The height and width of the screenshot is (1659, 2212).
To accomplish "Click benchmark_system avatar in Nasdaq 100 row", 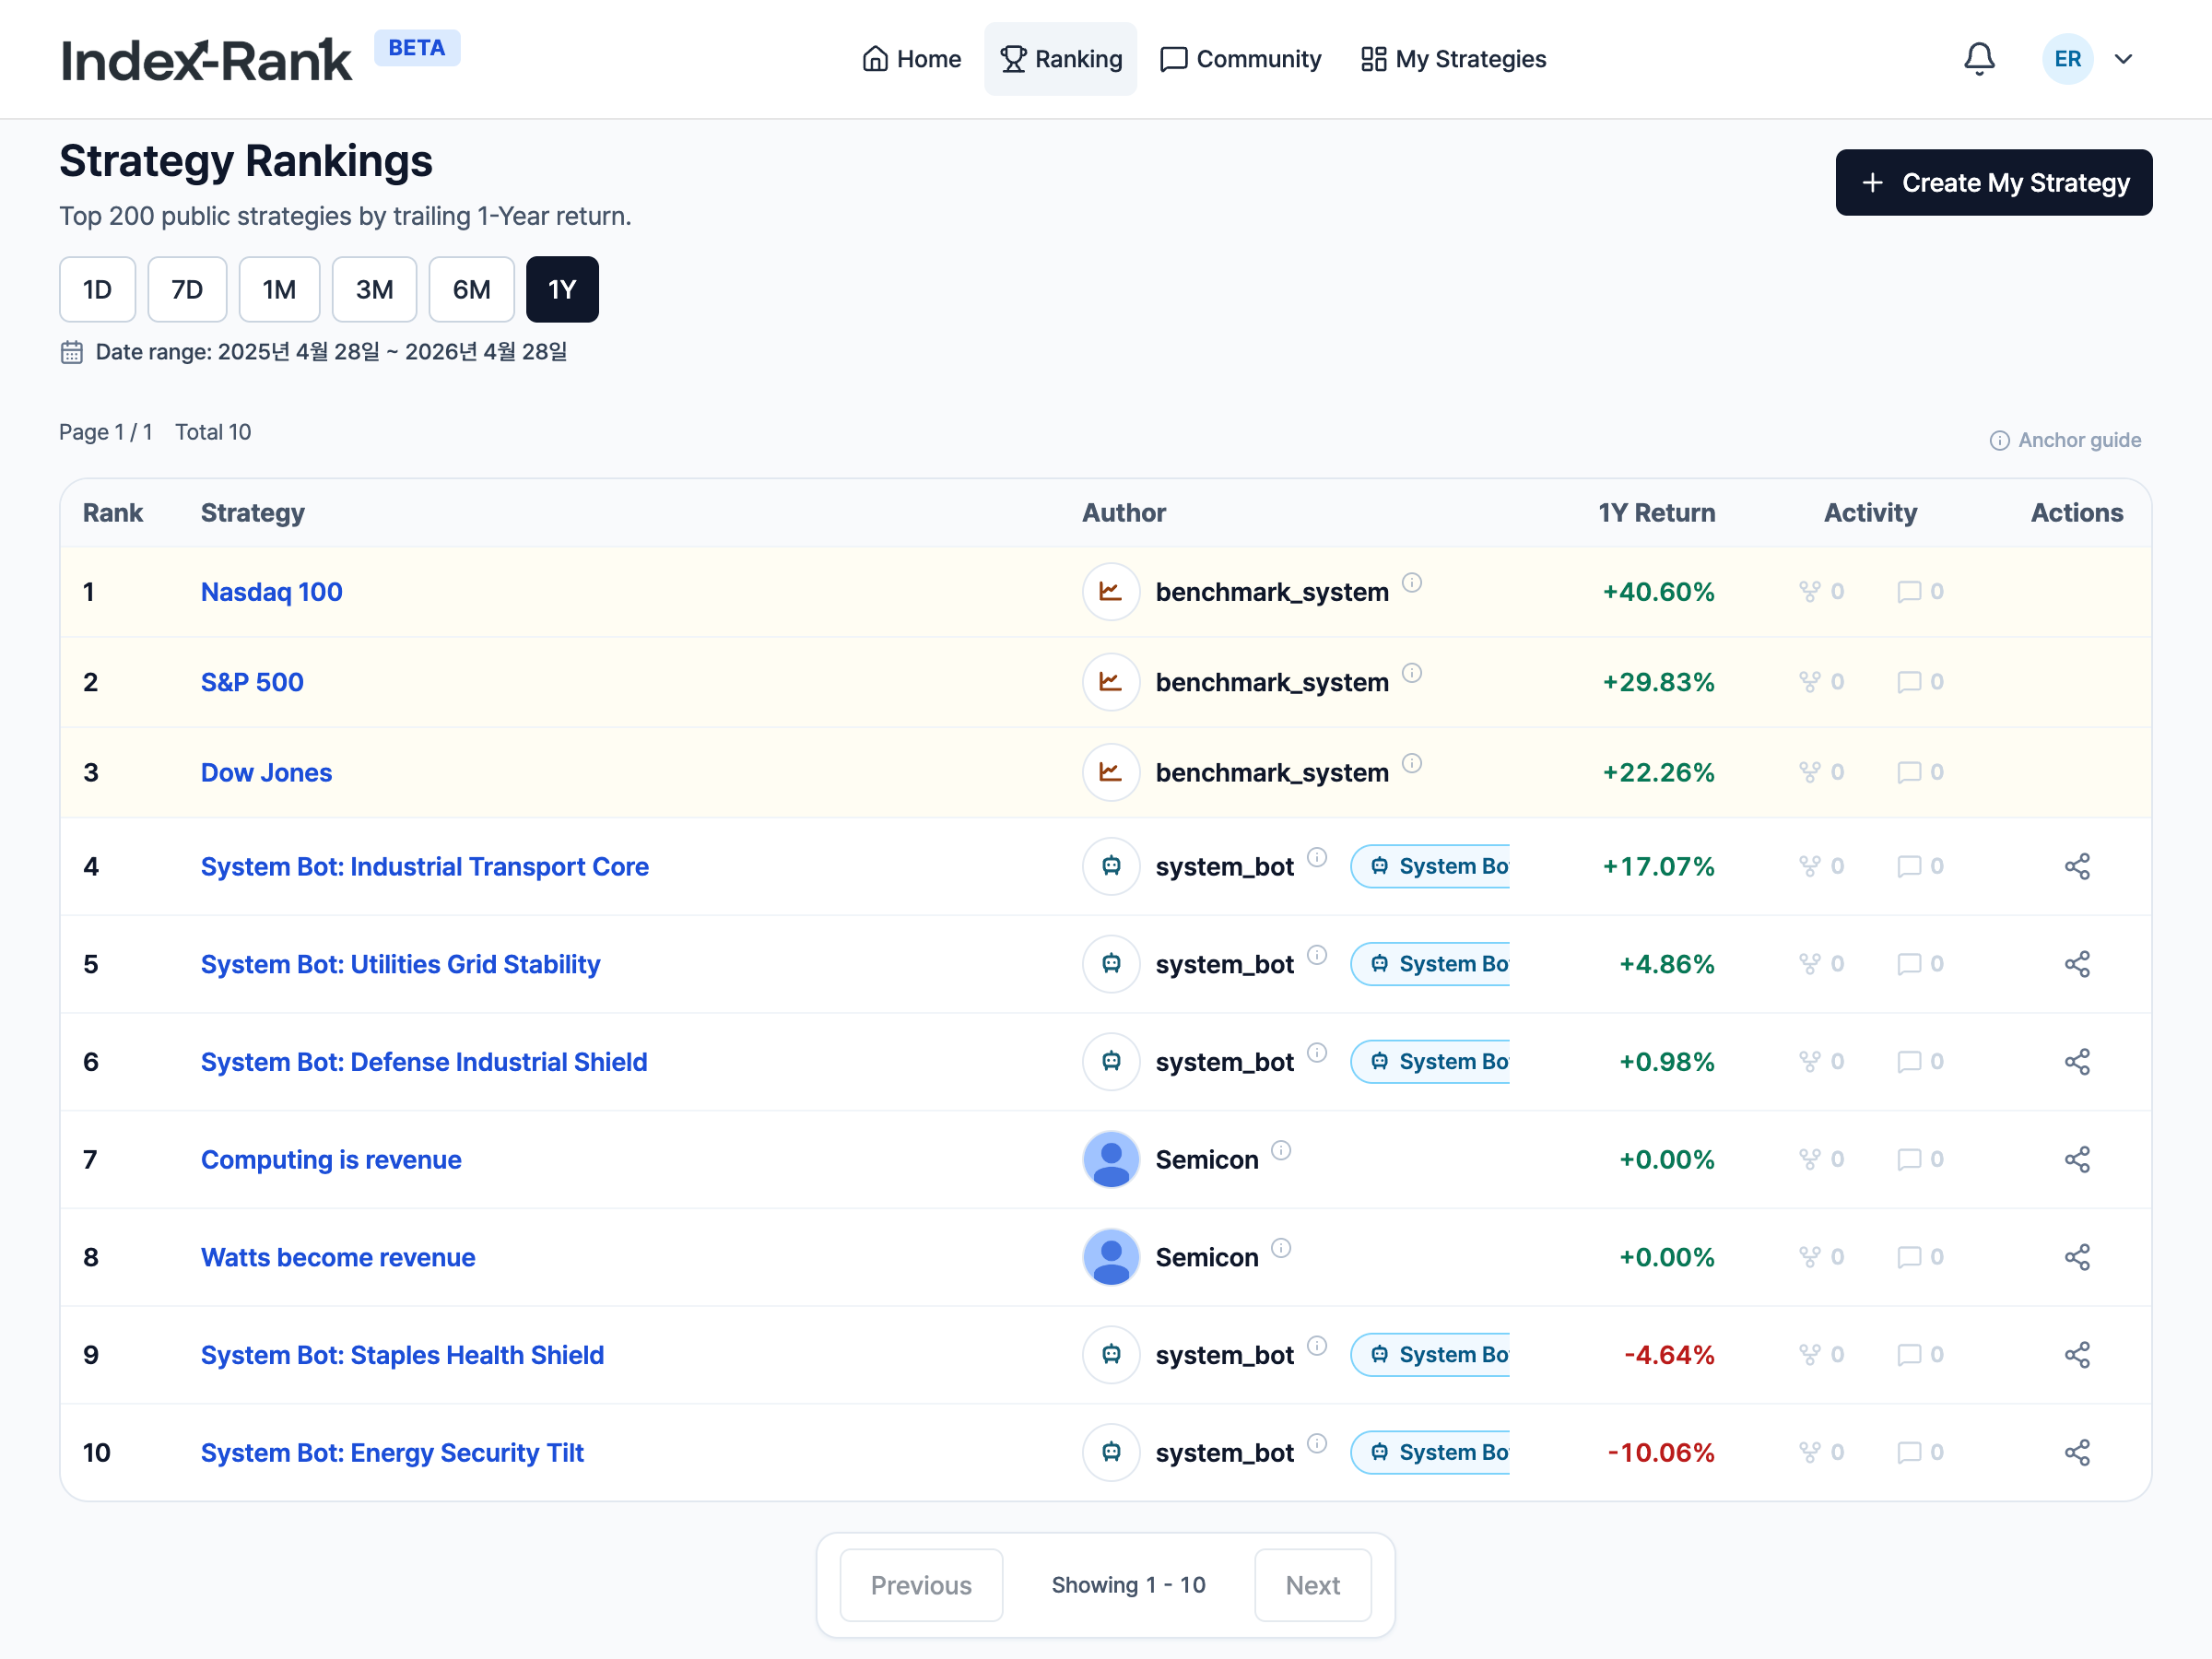I will [x=1111, y=591].
